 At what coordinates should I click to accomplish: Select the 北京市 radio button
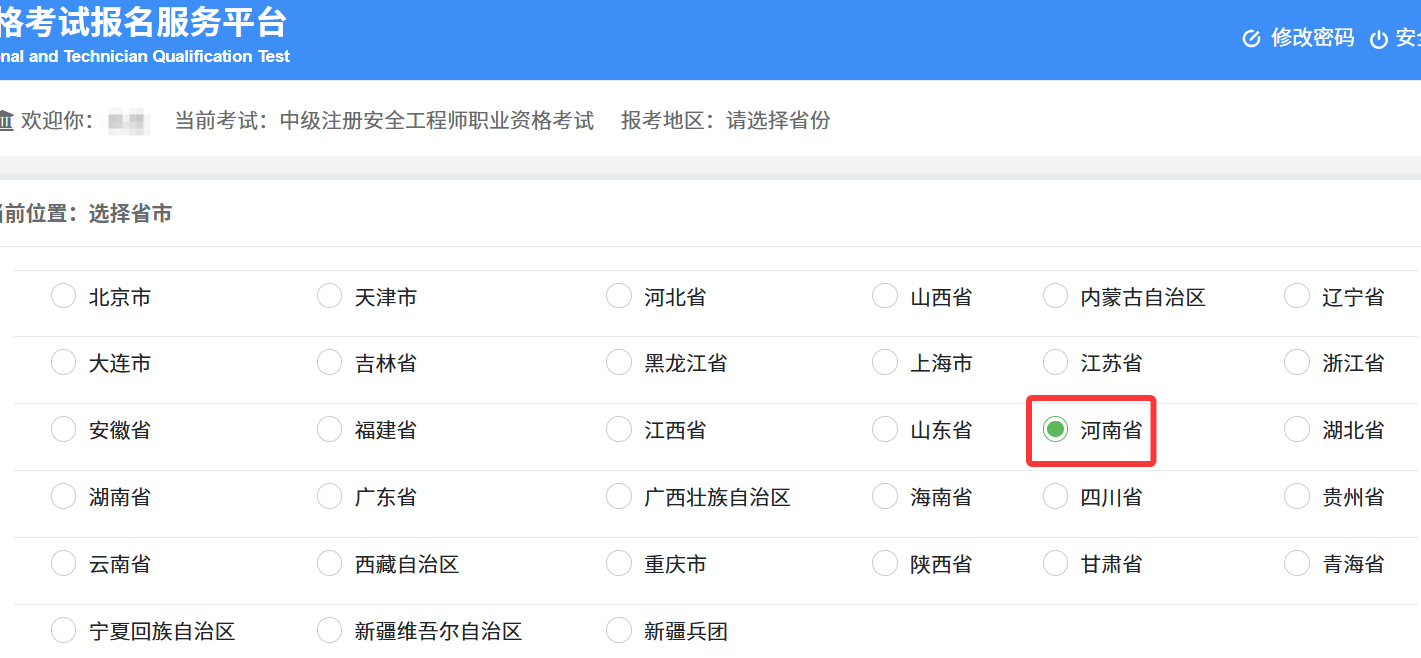coord(63,295)
